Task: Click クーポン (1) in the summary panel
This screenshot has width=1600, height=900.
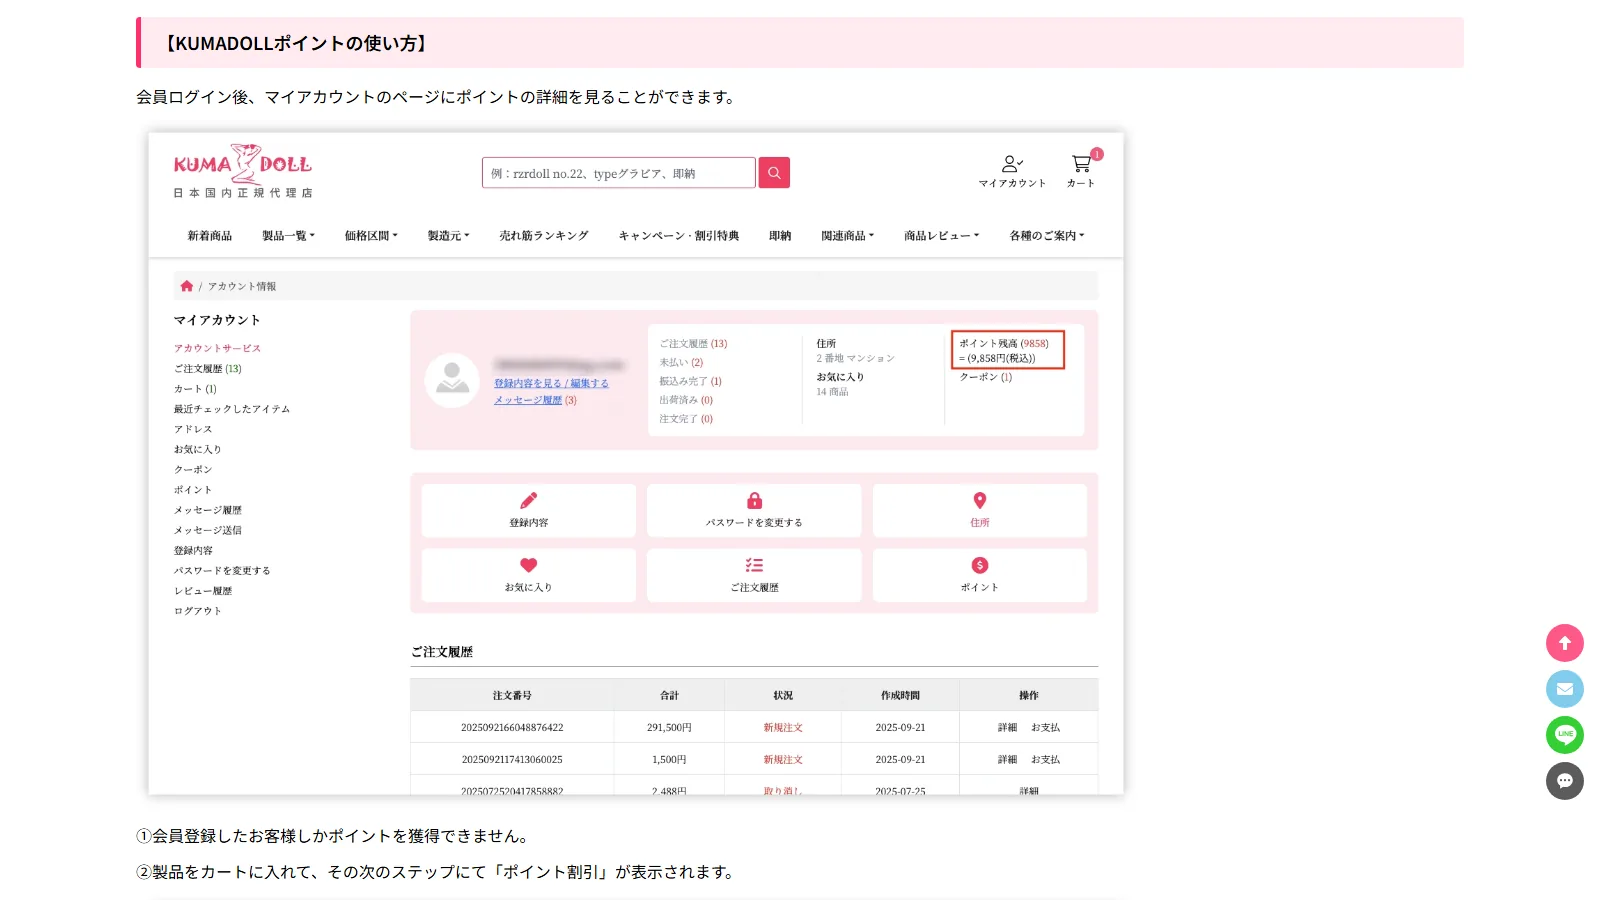Action: click(986, 377)
